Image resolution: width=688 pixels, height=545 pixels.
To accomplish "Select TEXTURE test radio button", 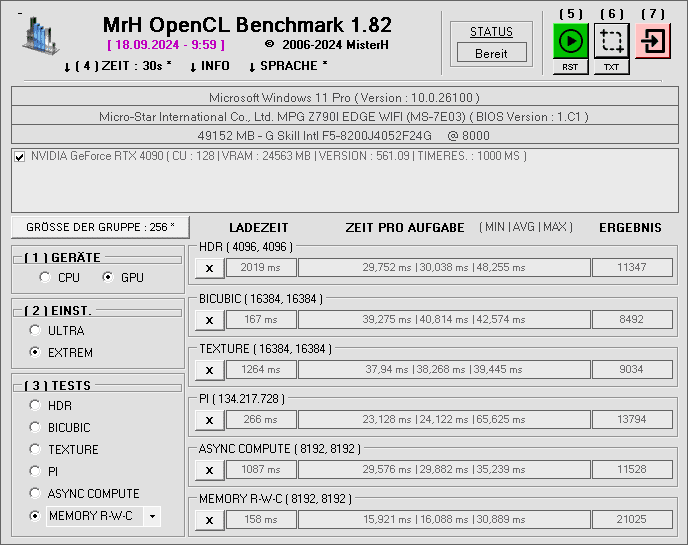I will (x=35, y=449).
